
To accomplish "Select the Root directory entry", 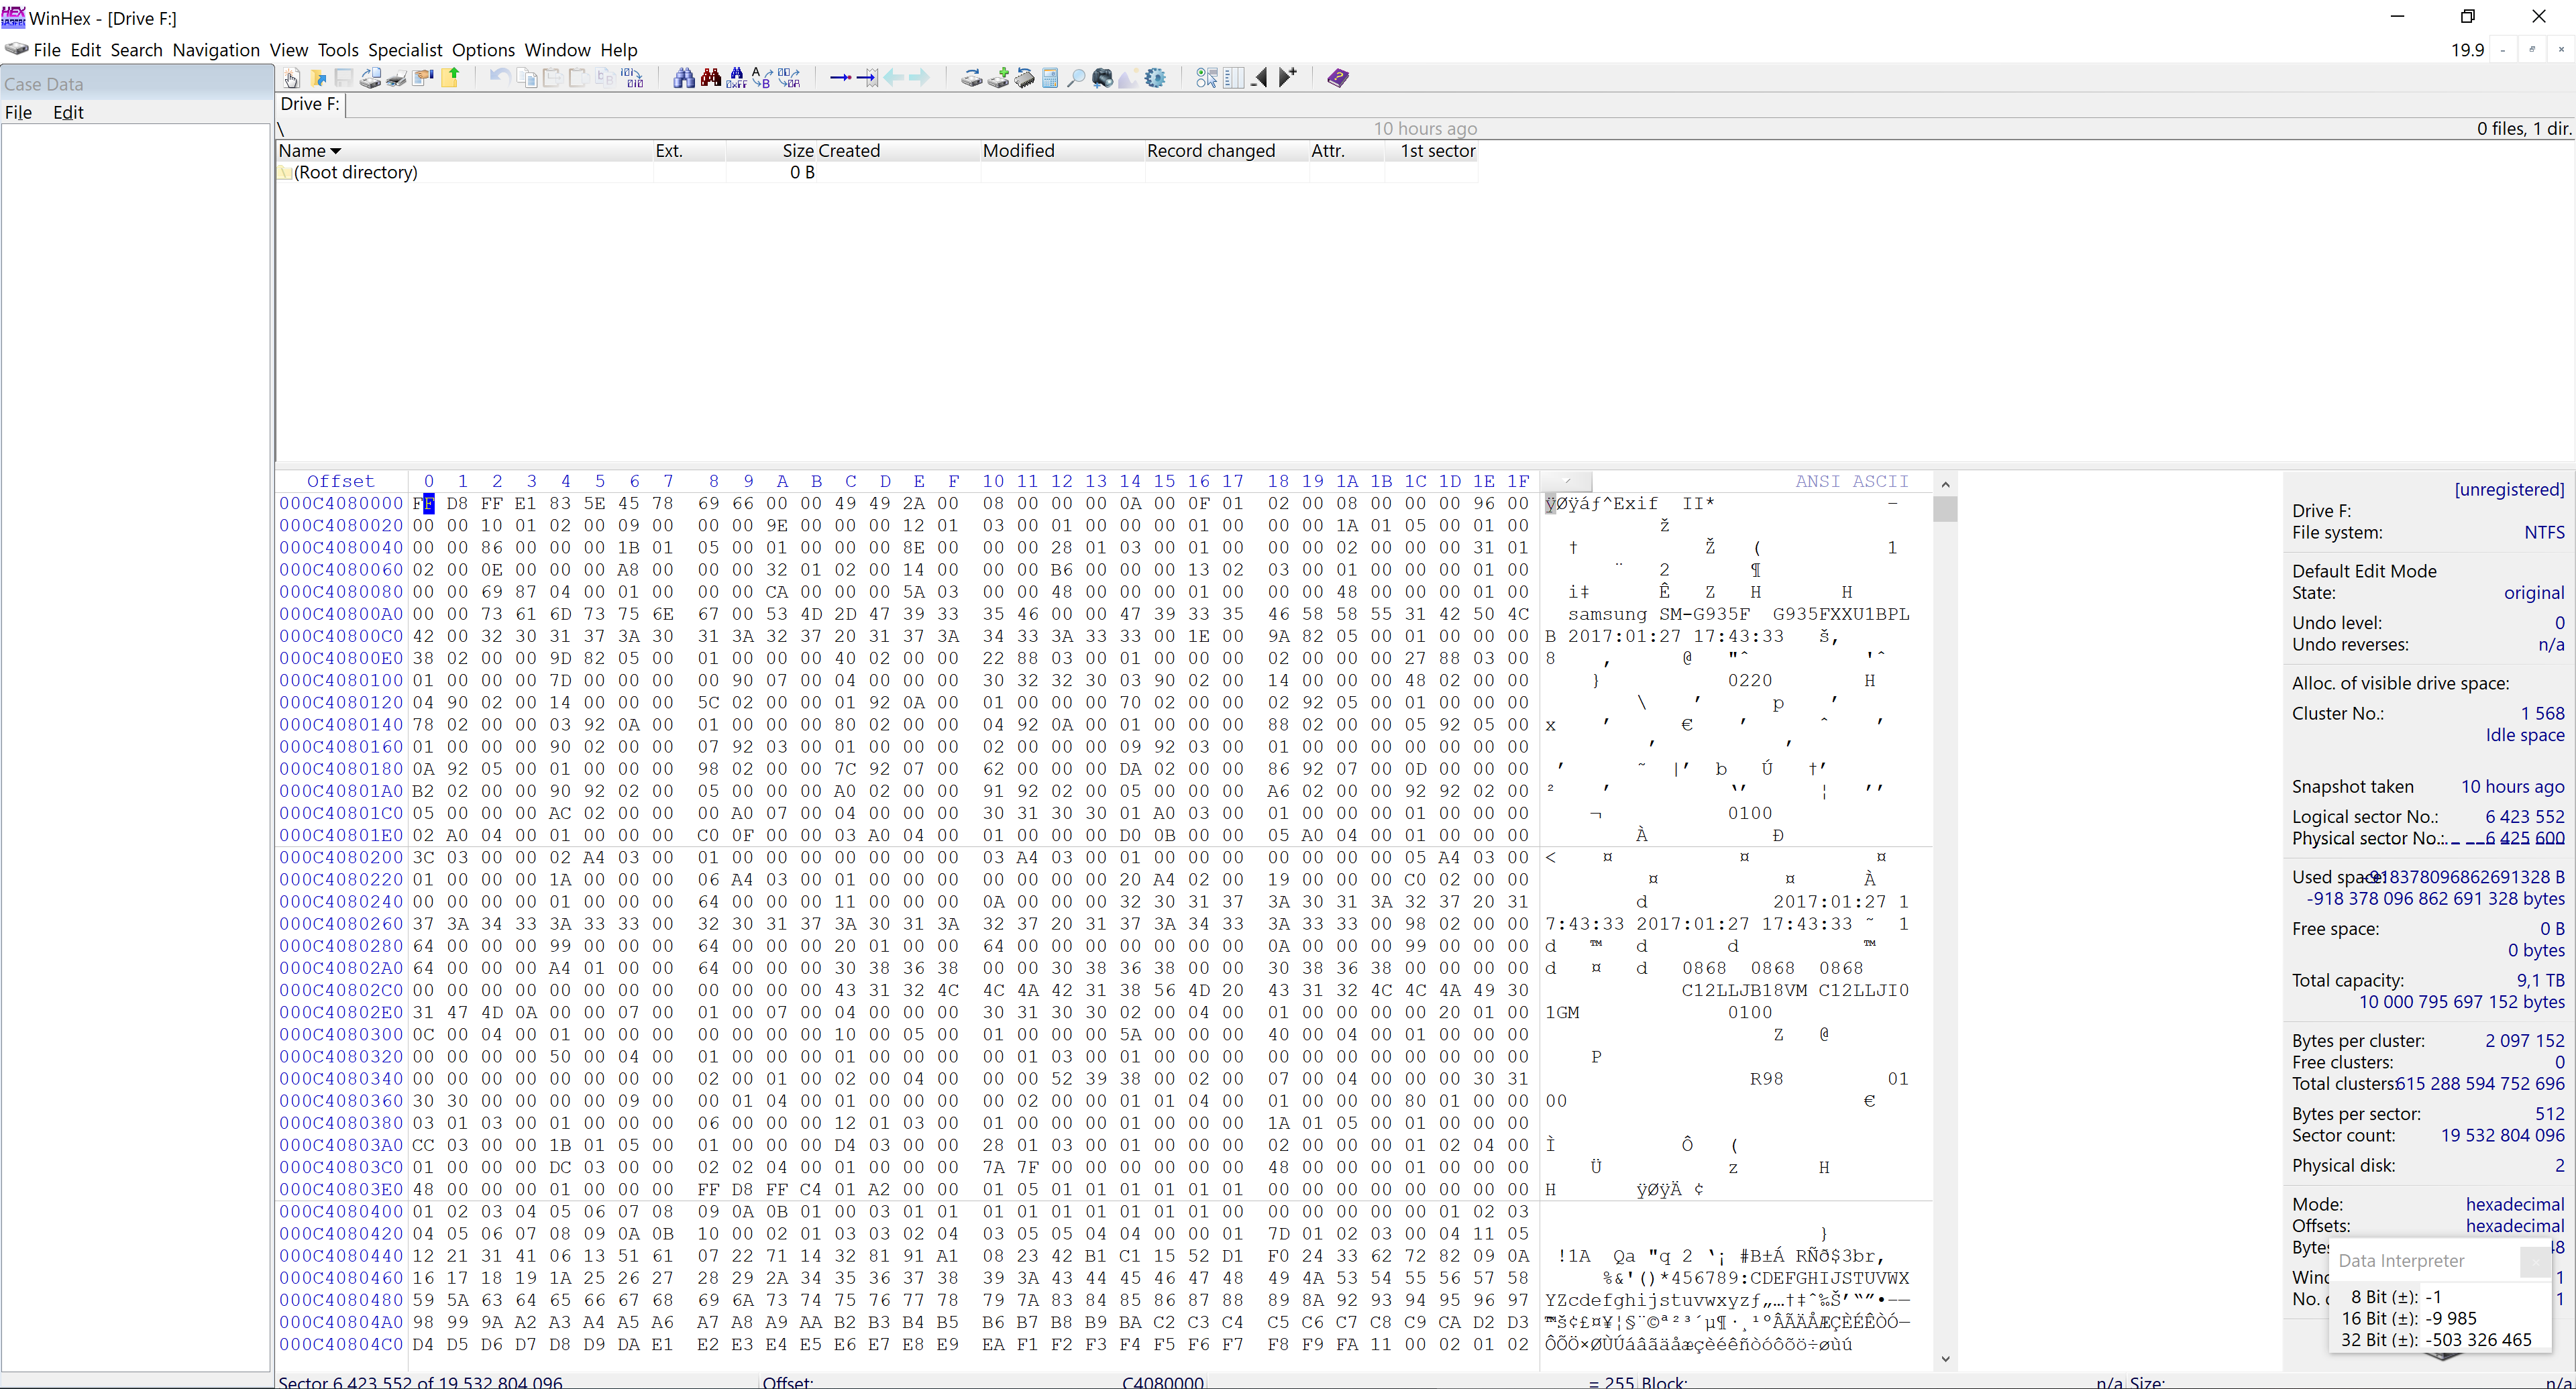I will [x=355, y=172].
